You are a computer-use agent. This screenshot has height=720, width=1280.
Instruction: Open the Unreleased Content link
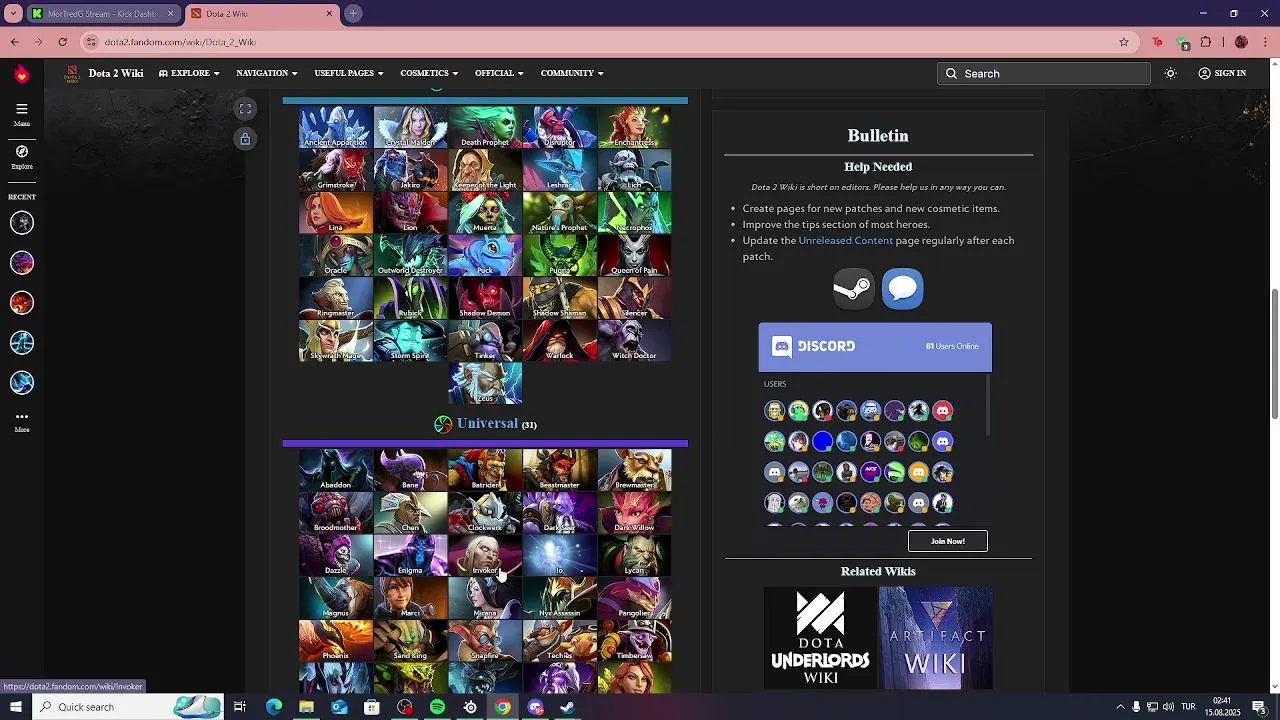846,240
